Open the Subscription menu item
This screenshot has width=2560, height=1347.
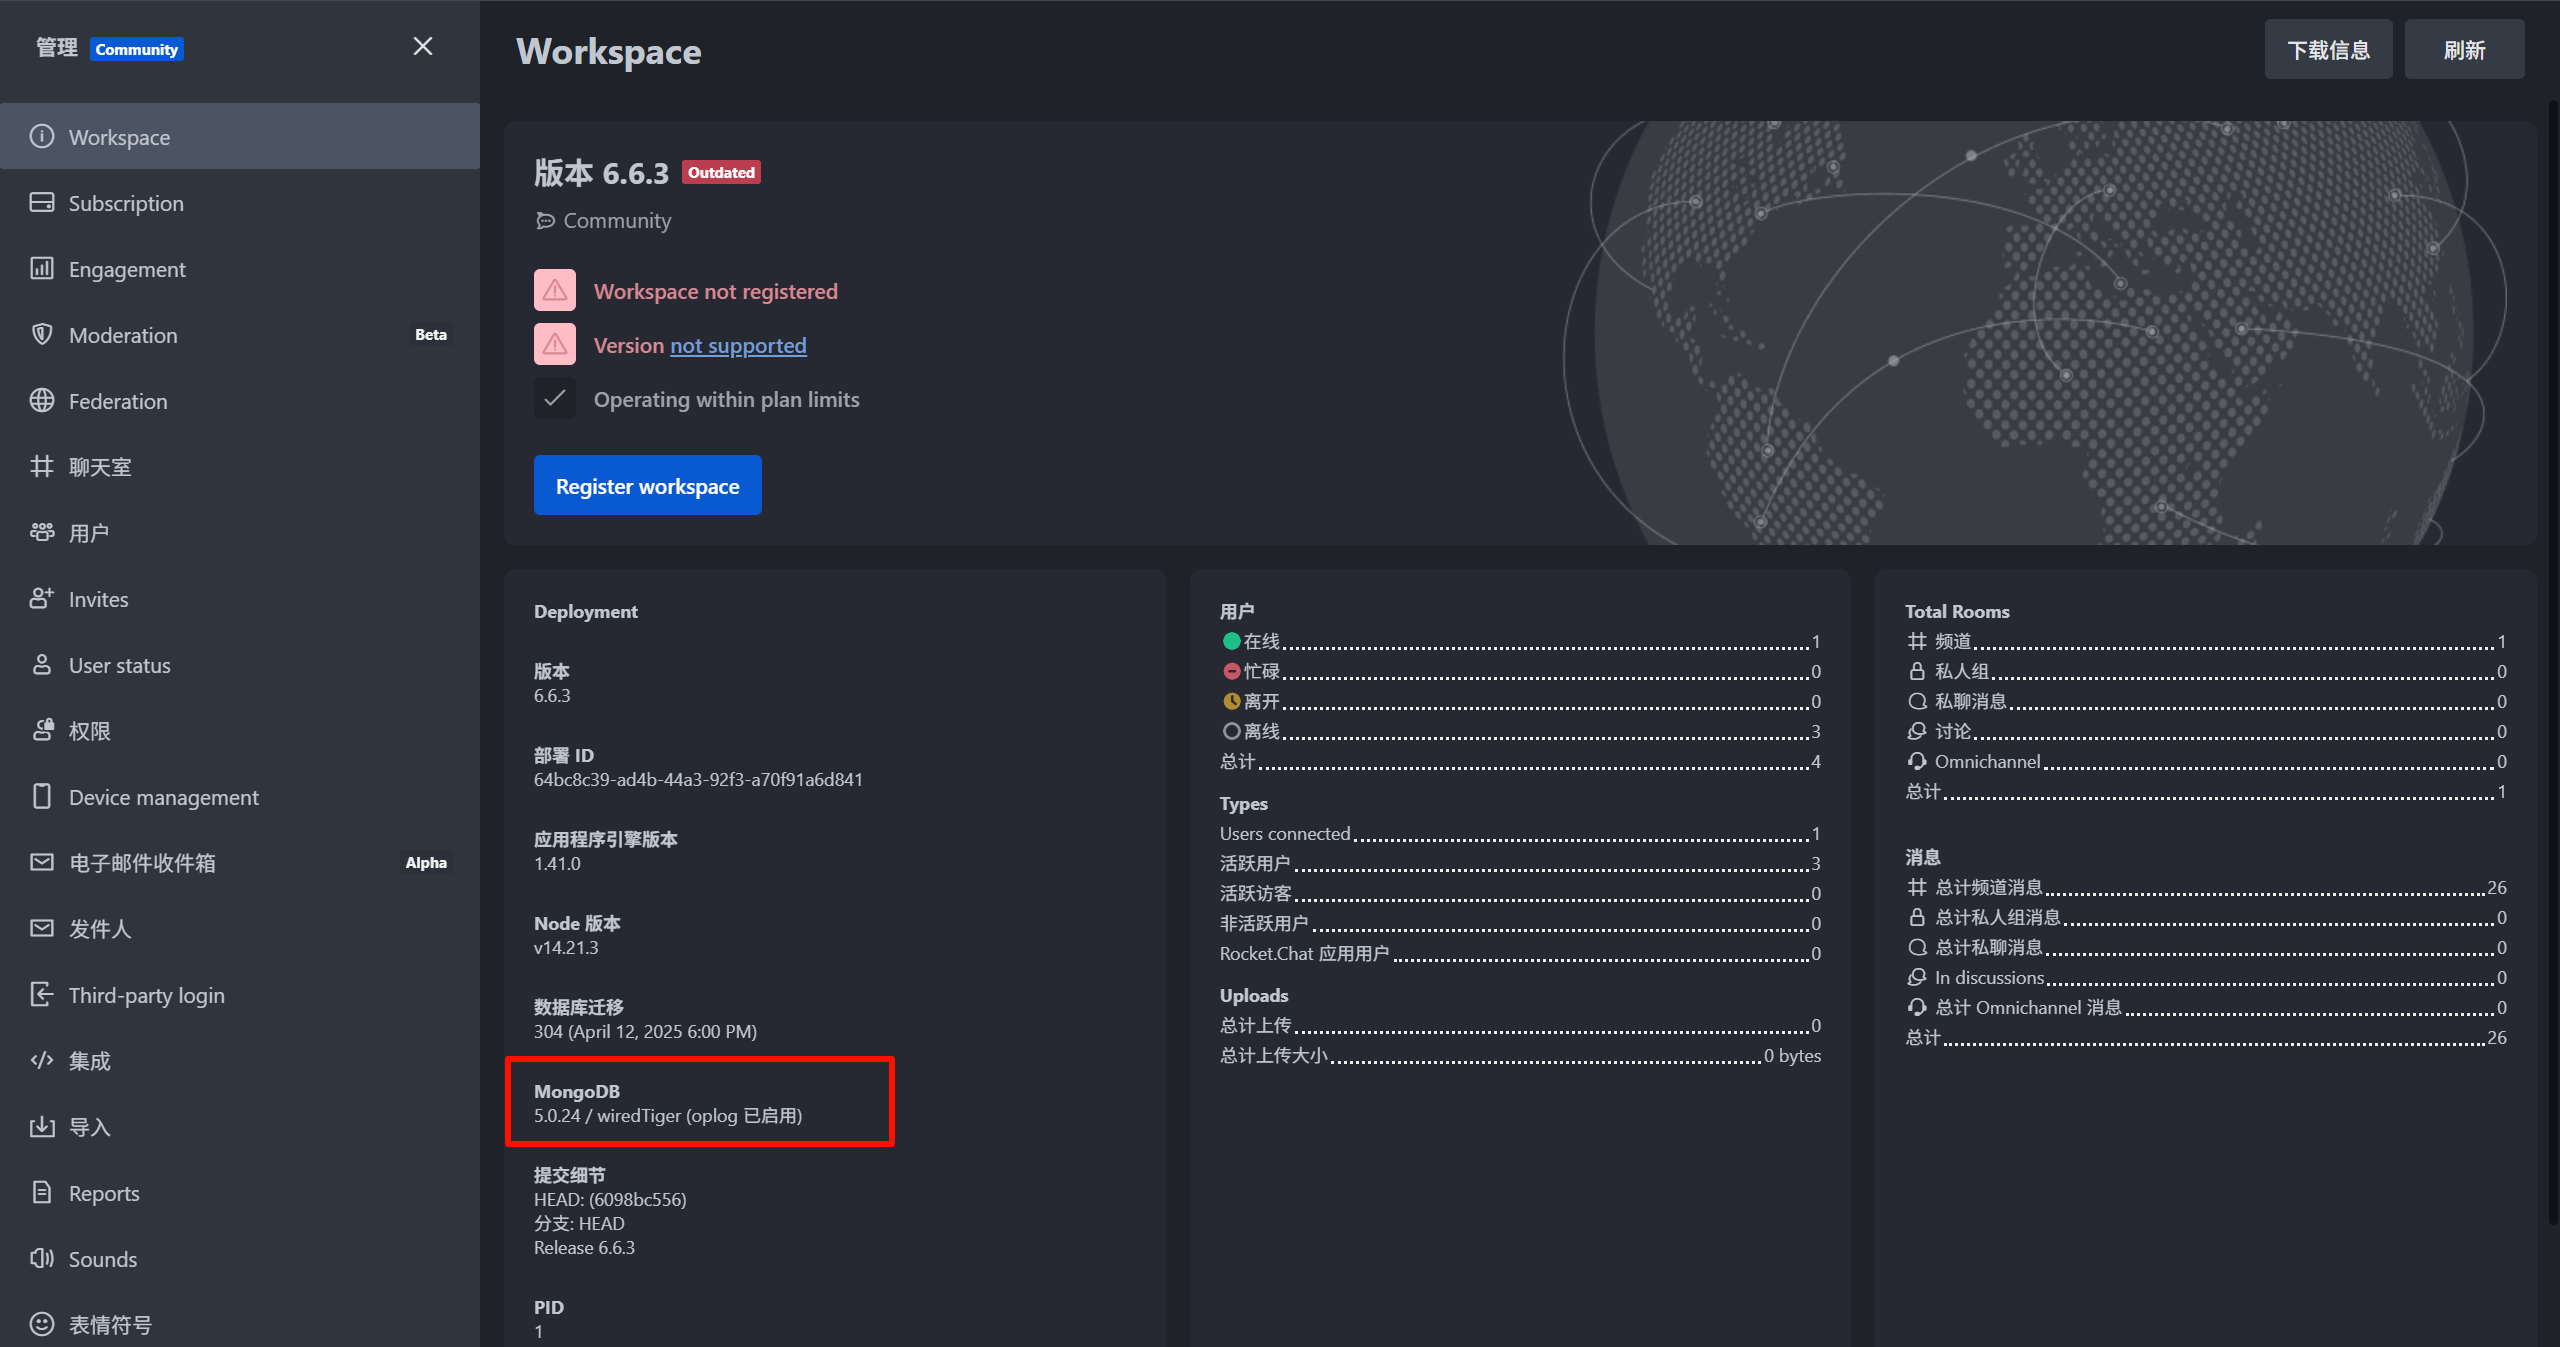[240, 202]
